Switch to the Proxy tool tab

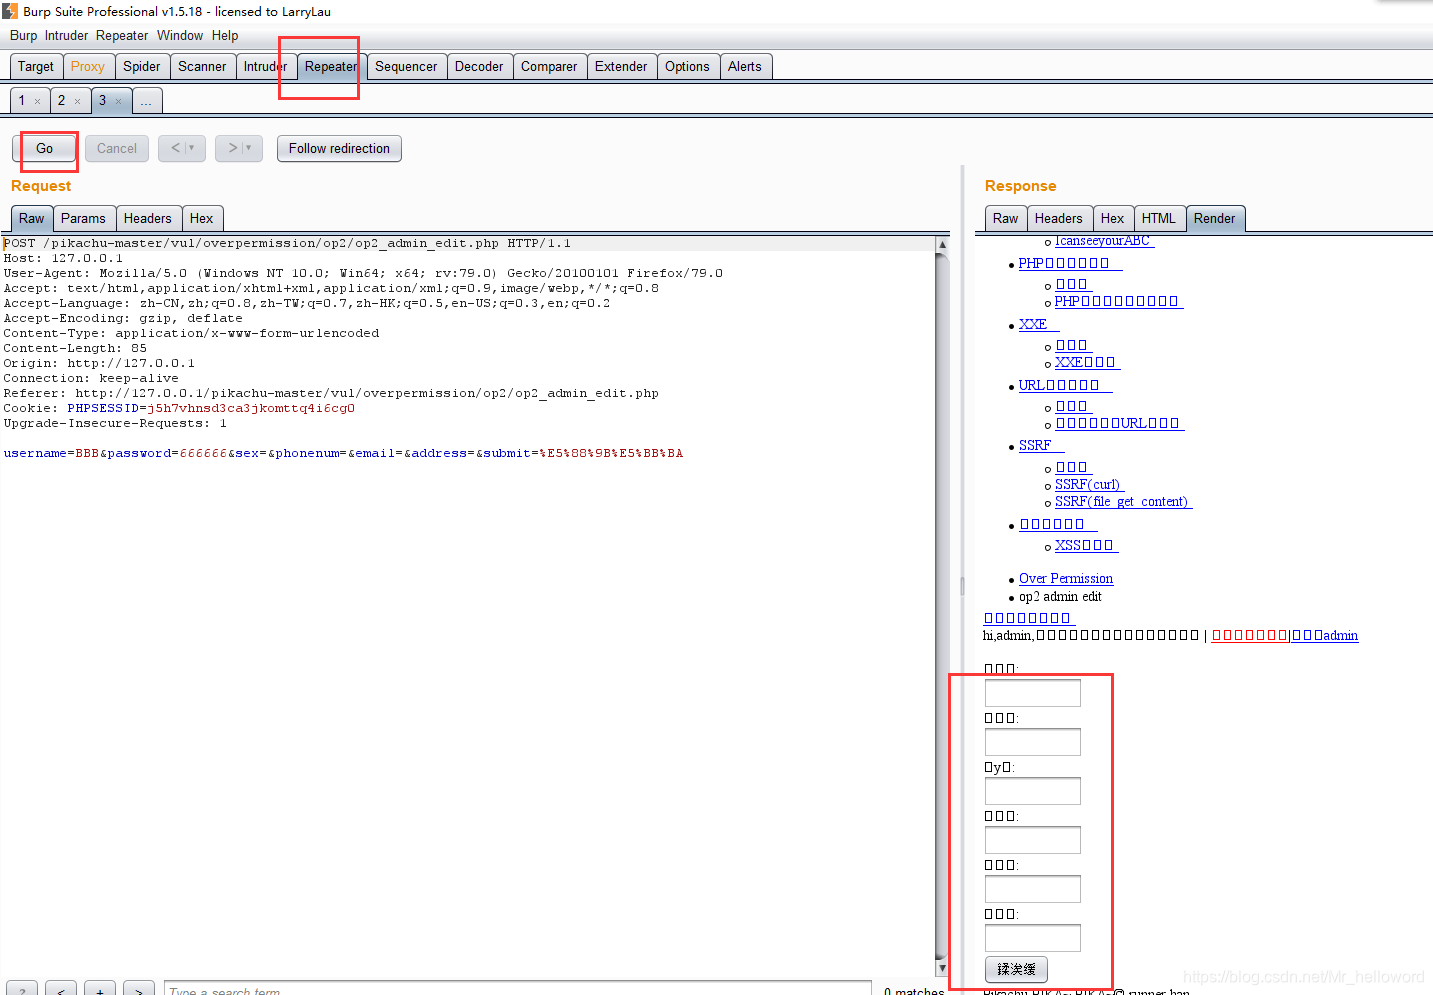[x=88, y=66]
